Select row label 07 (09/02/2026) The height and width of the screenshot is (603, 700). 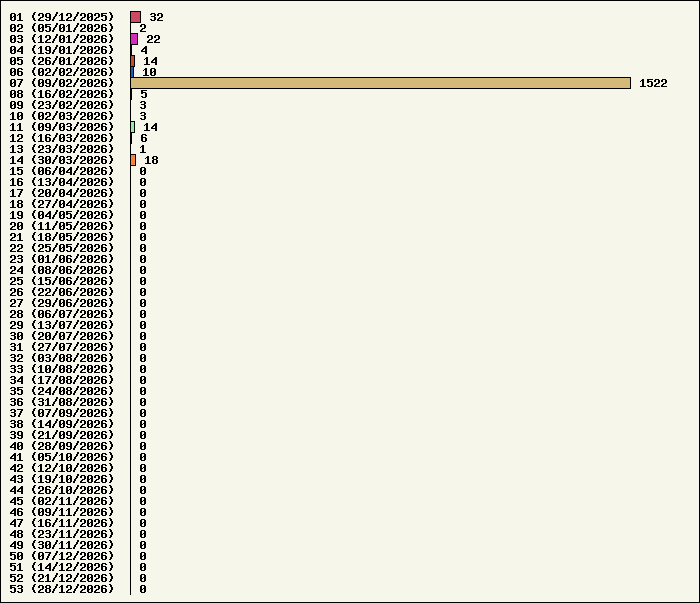(x=62, y=83)
